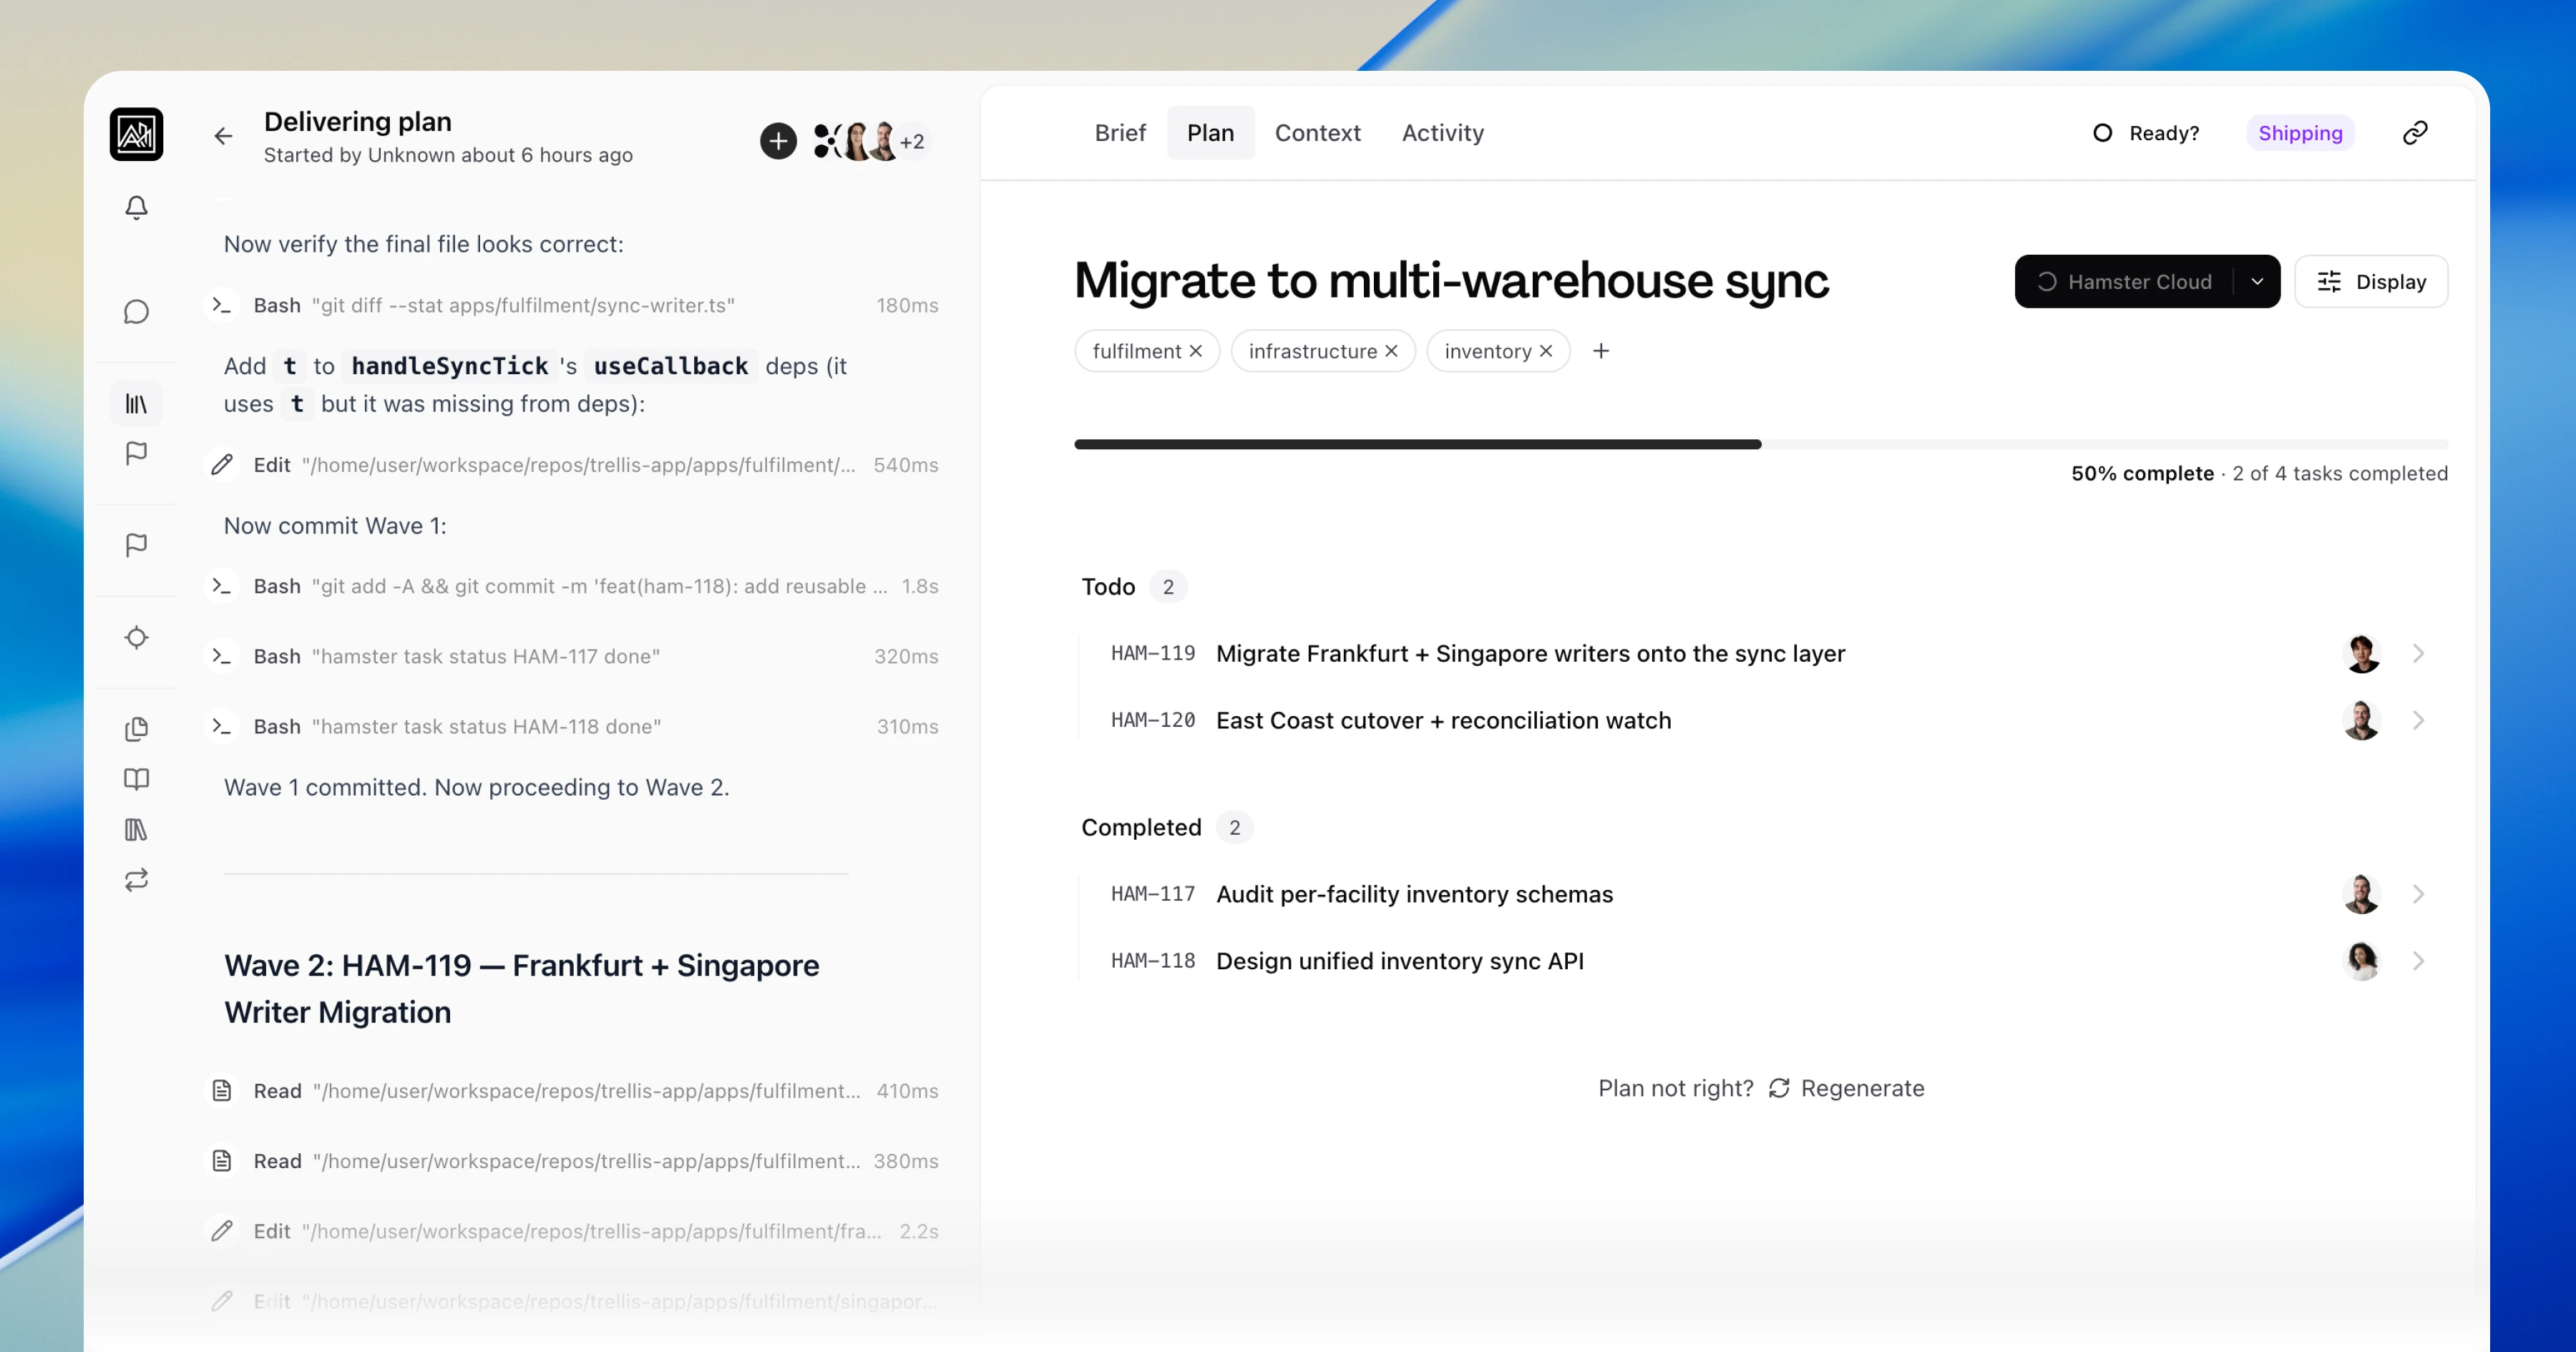Viewport: 2576px width, 1352px height.
Task: Click the Hamster app logo in sidebar
Action: (x=136, y=134)
